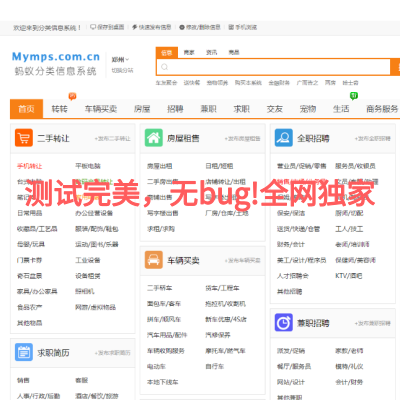The image size is (400, 400).
Task: Open the 日常用品 category link
Action: [30, 213]
